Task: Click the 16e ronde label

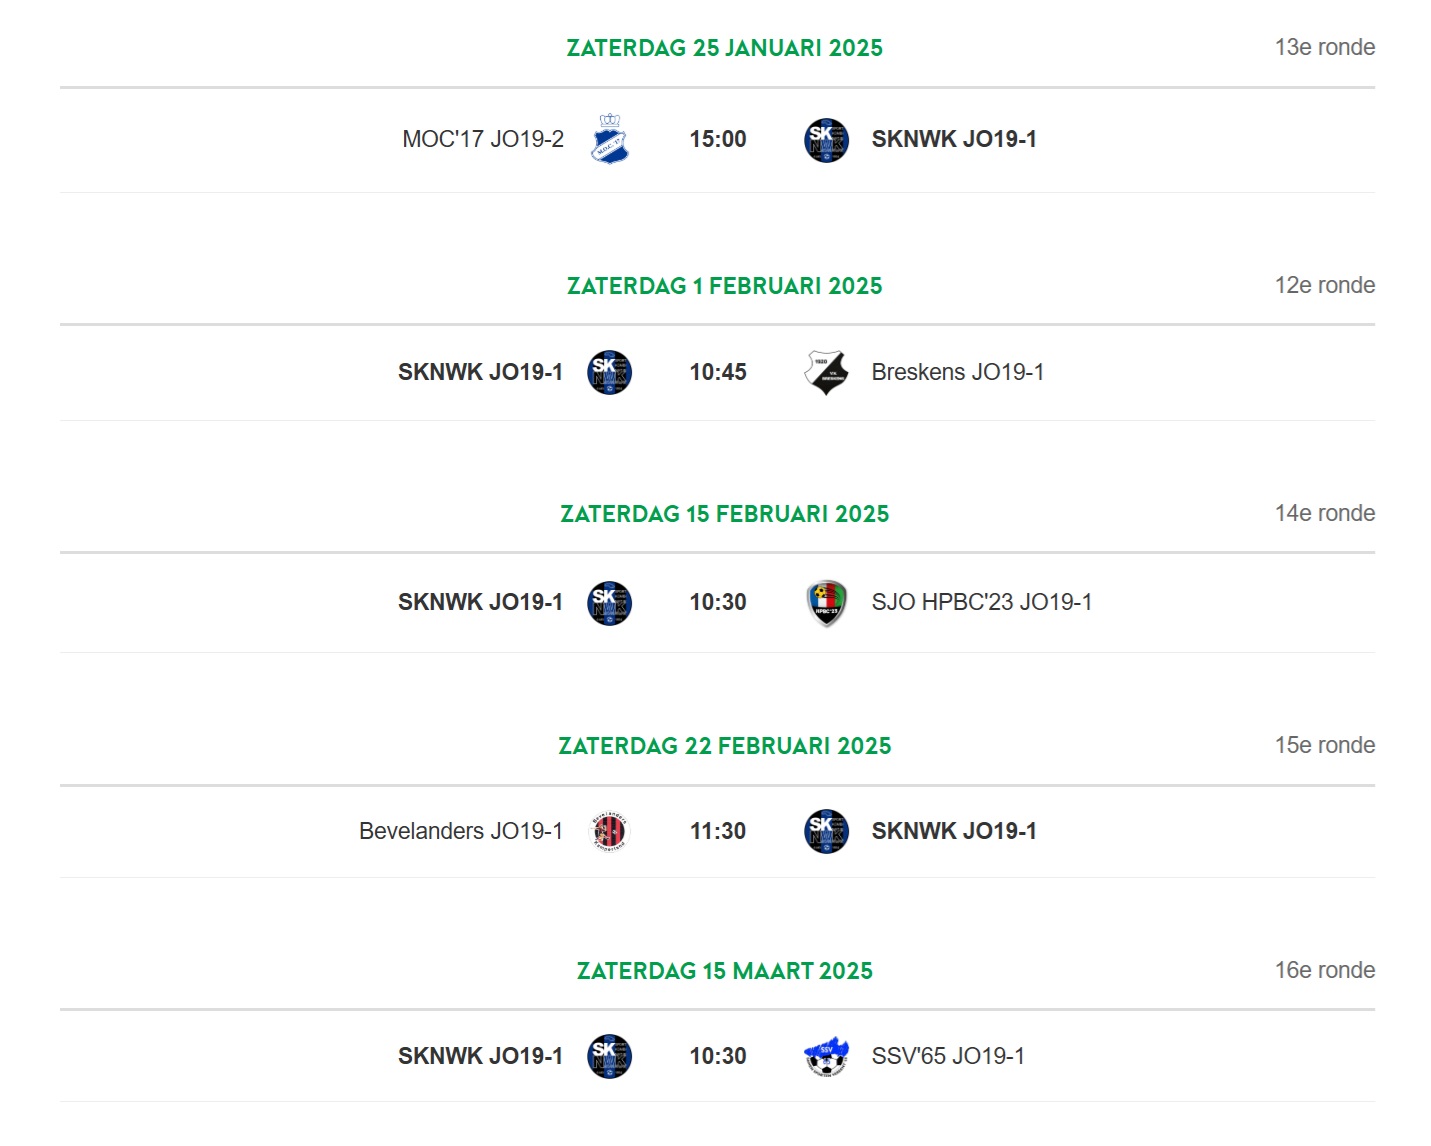Action: 1325,970
